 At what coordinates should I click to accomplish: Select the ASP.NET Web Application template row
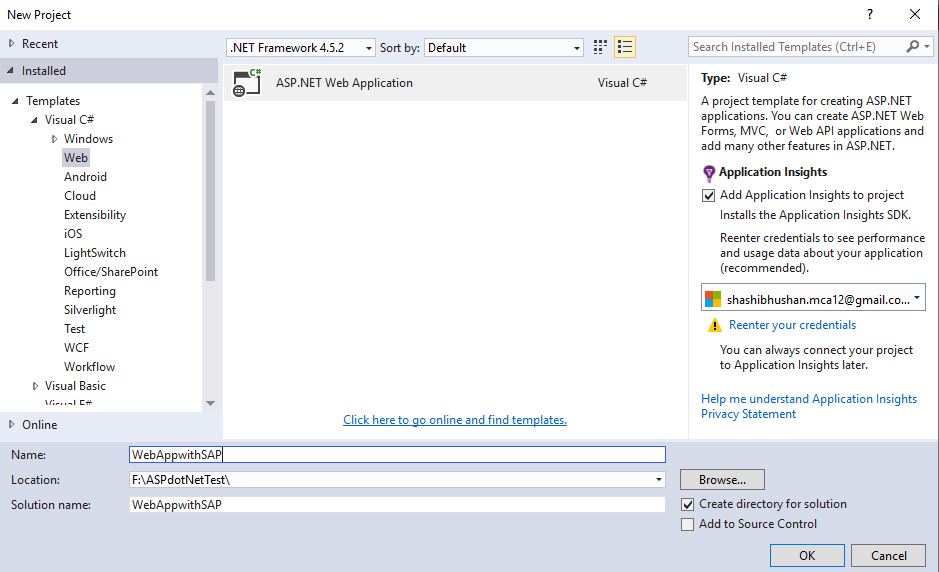(455, 83)
